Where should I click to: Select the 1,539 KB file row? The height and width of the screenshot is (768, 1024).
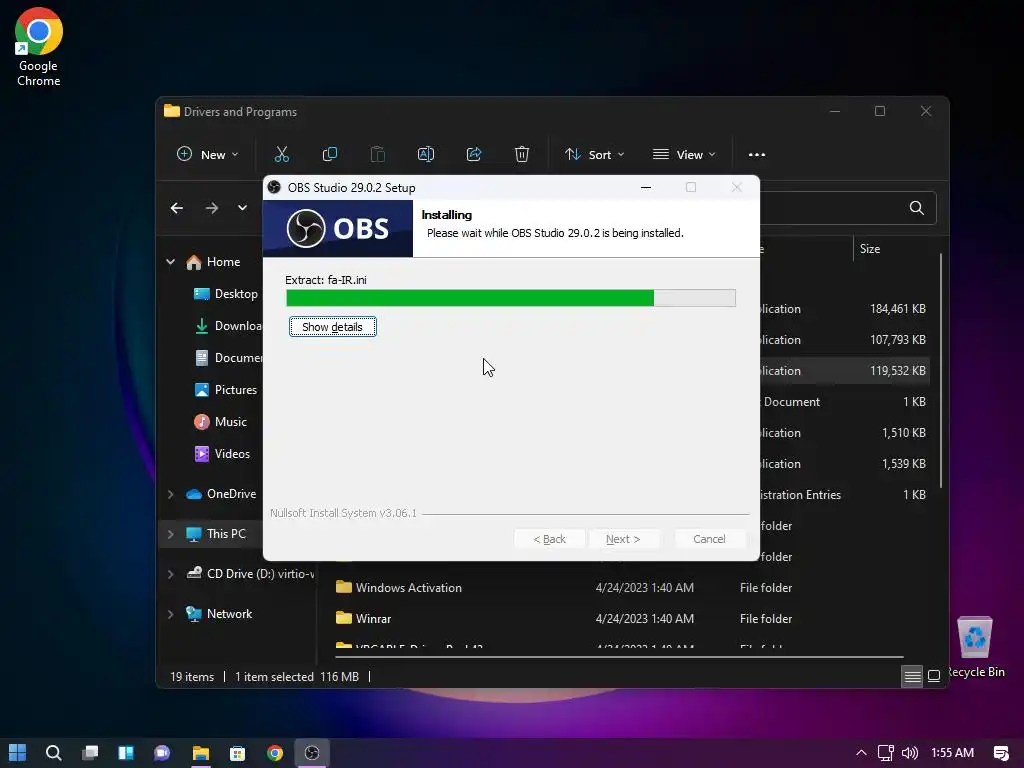(844, 464)
